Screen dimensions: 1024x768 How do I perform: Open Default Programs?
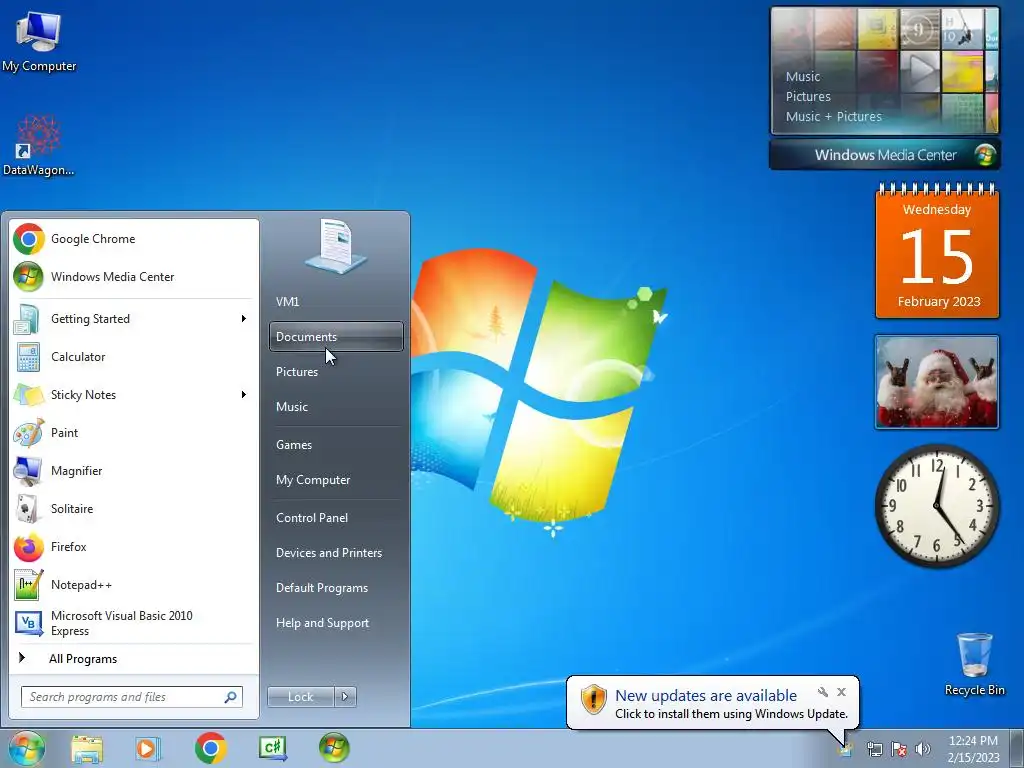336,588
